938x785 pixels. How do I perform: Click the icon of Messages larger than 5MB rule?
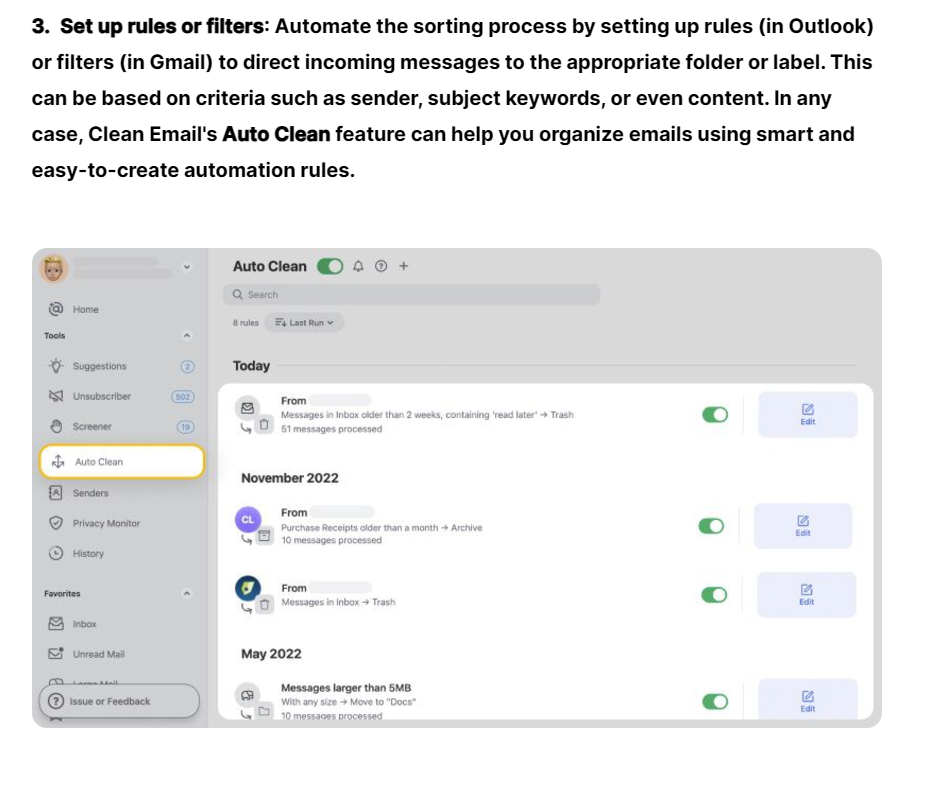pyautogui.click(x=248, y=695)
